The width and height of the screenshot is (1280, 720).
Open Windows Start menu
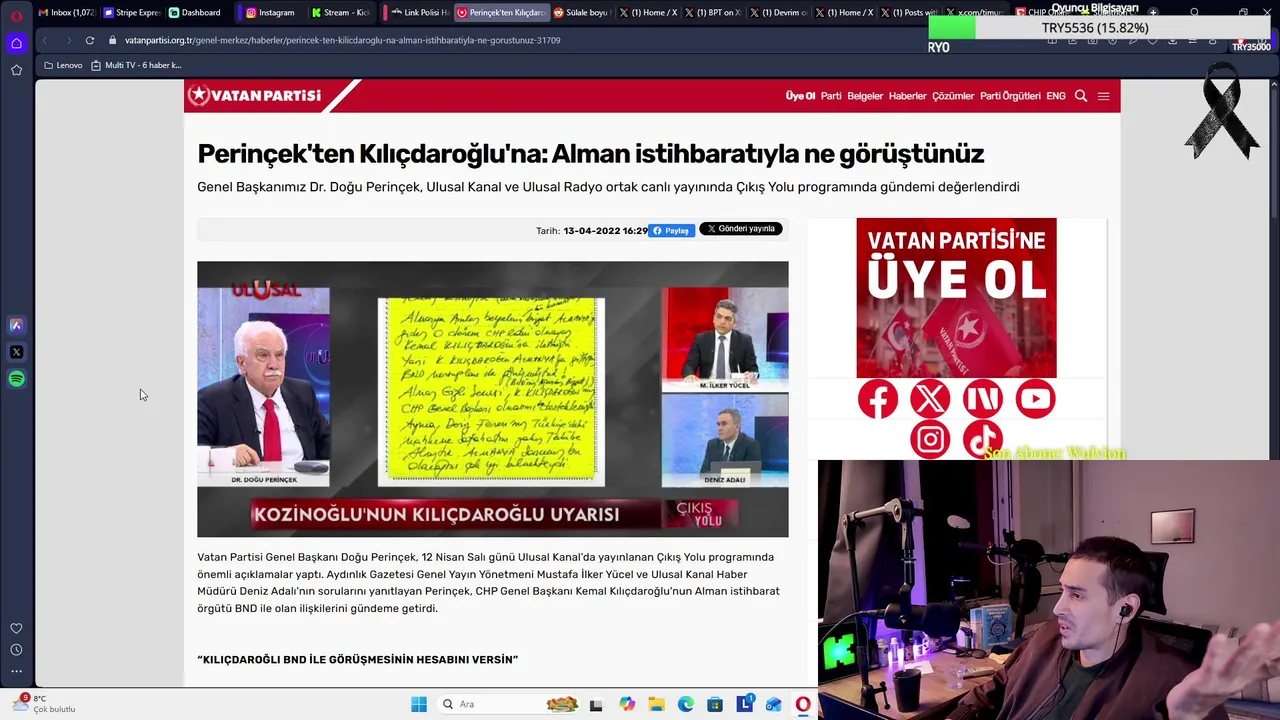(x=419, y=704)
